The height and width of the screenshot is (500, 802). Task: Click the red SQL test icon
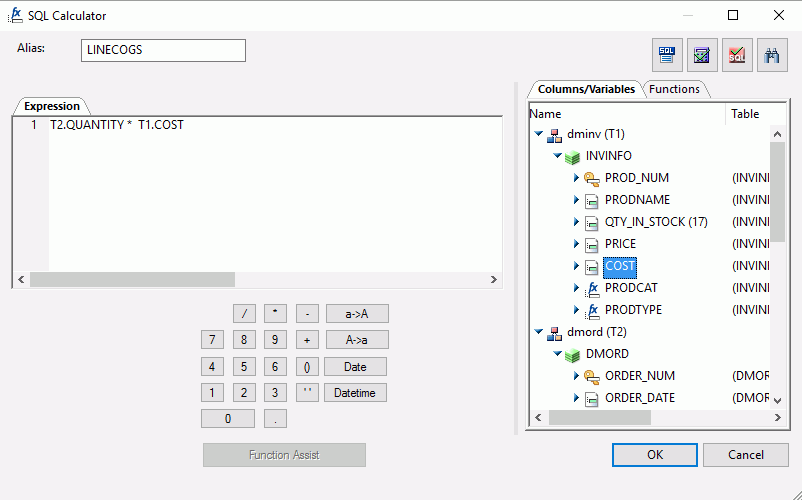pyautogui.click(x=737, y=55)
